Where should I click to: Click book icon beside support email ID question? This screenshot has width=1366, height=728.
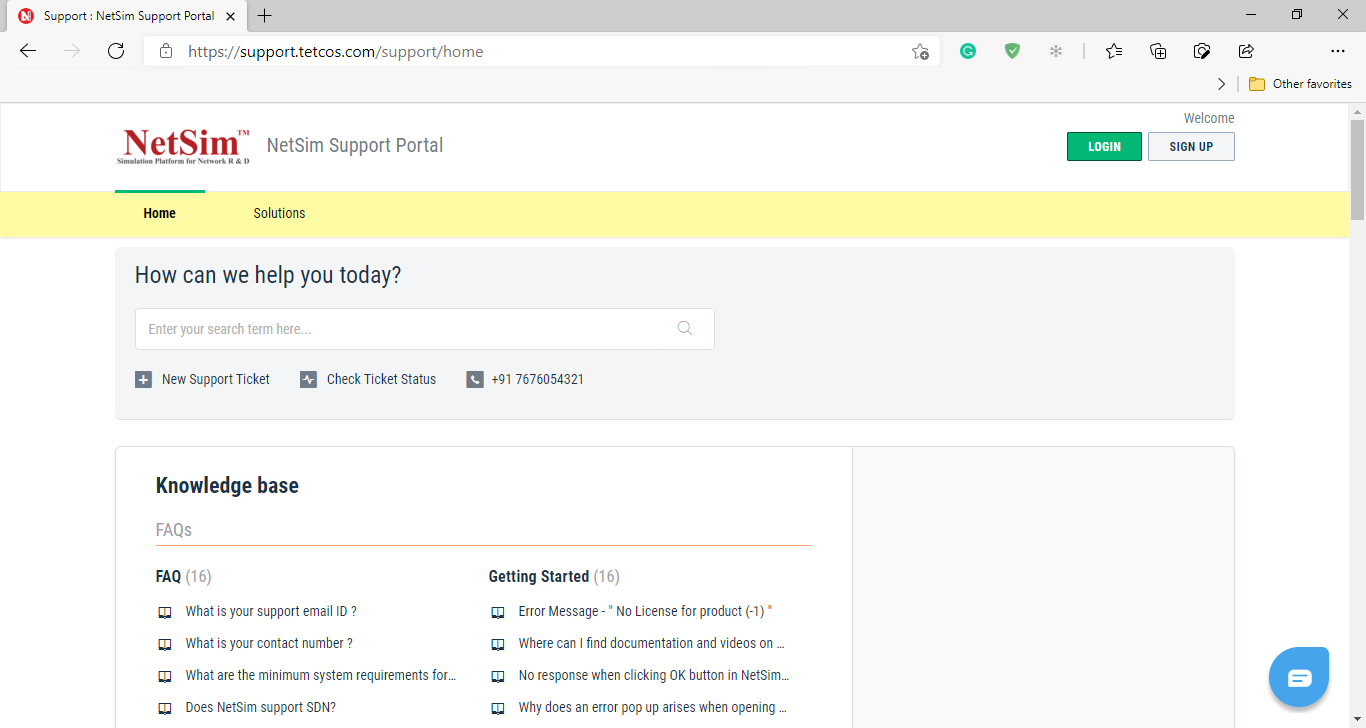(165, 612)
